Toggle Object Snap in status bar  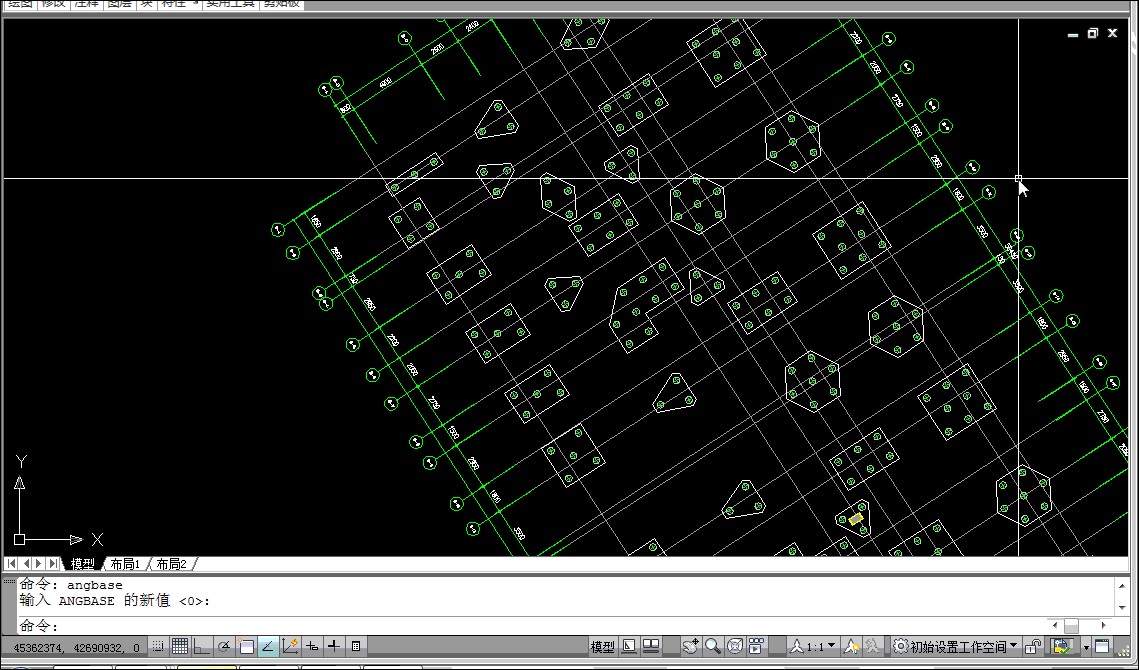coord(246,646)
